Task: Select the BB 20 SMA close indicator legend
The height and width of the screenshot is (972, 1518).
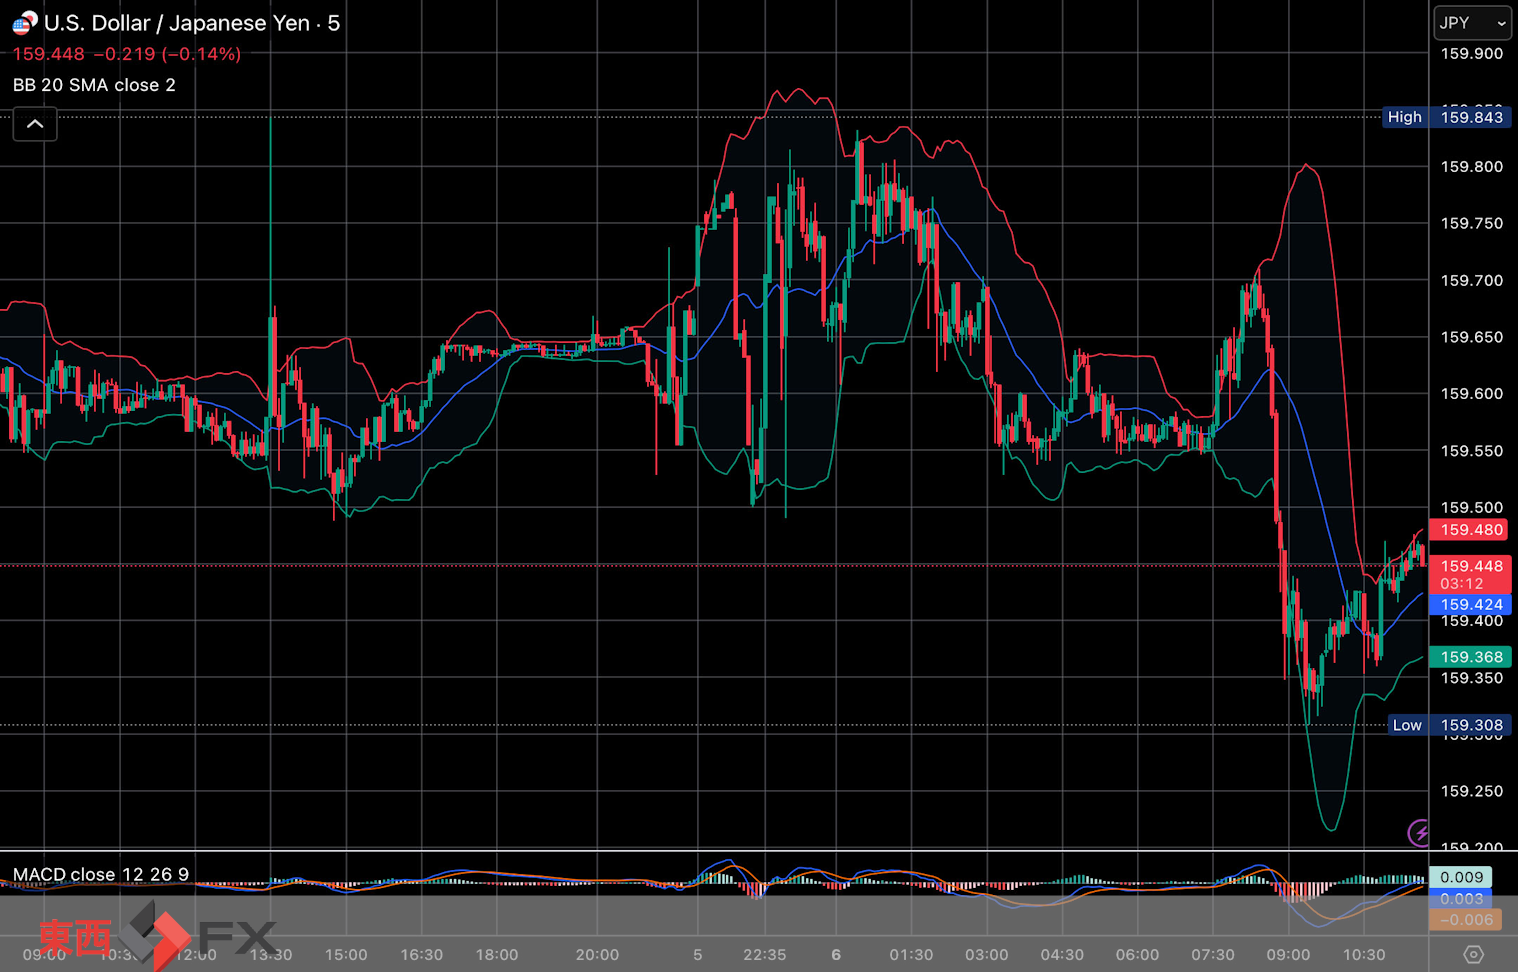Action: point(94,85)
